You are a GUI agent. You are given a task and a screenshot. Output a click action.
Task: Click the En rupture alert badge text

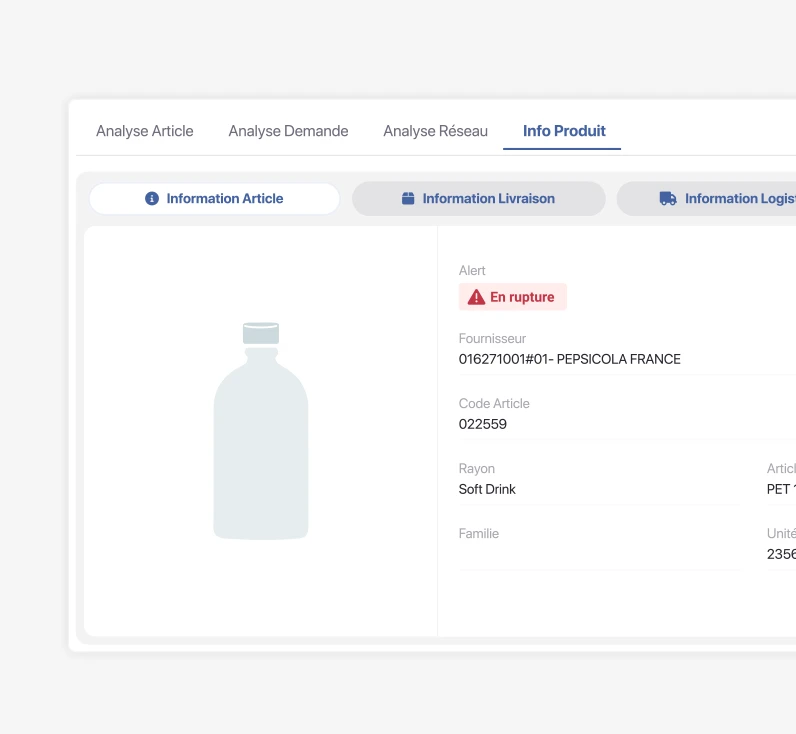[522, 297]
